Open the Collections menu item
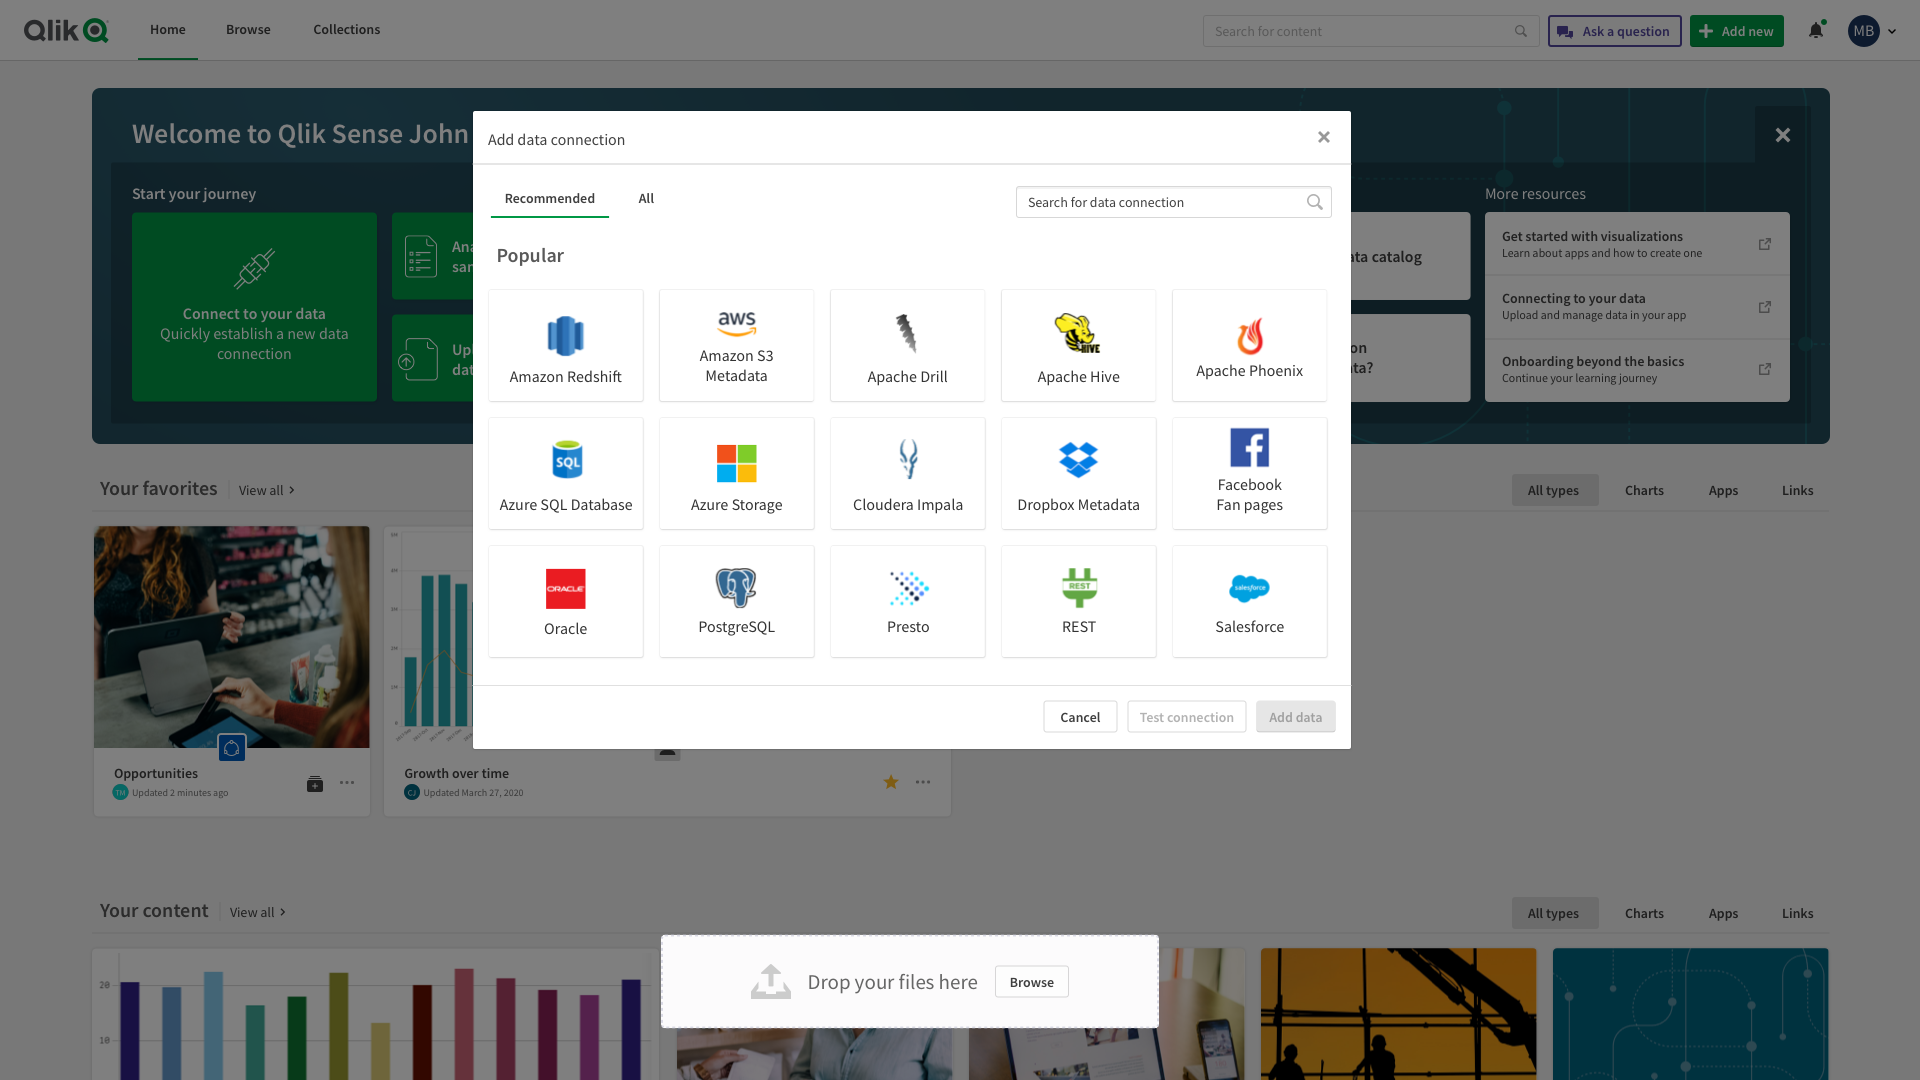Image resolution: width=1920 pixels, height=1080 pixels. 346,29
